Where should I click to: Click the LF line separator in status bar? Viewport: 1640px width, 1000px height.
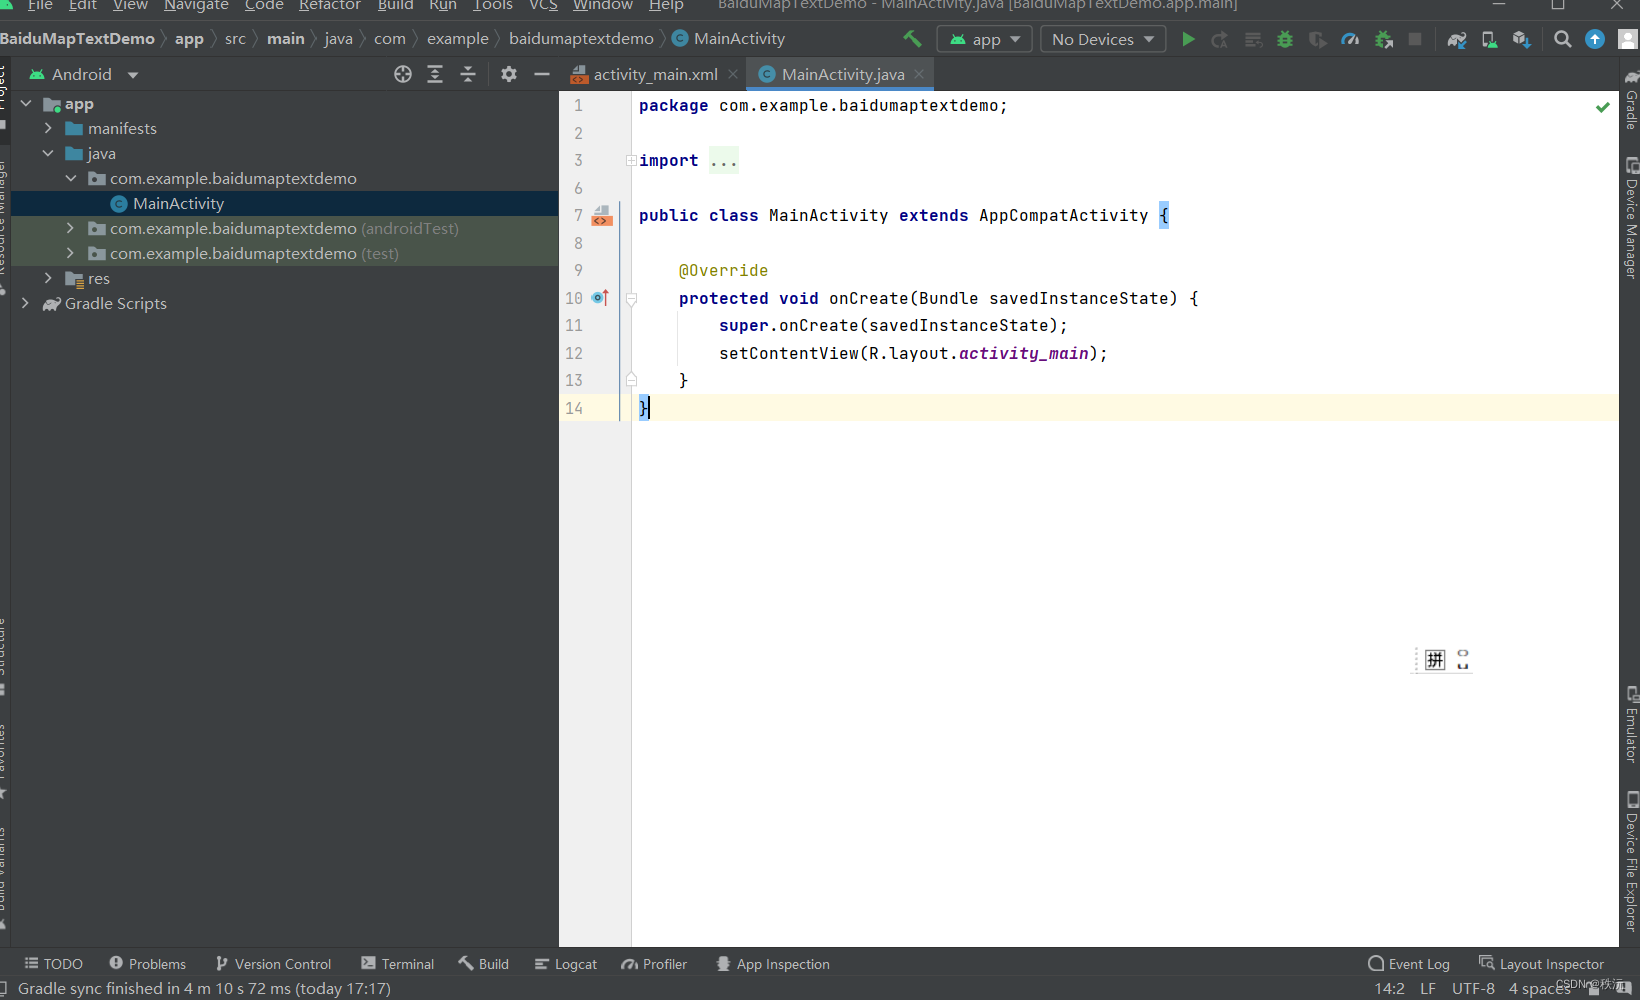1428,988
